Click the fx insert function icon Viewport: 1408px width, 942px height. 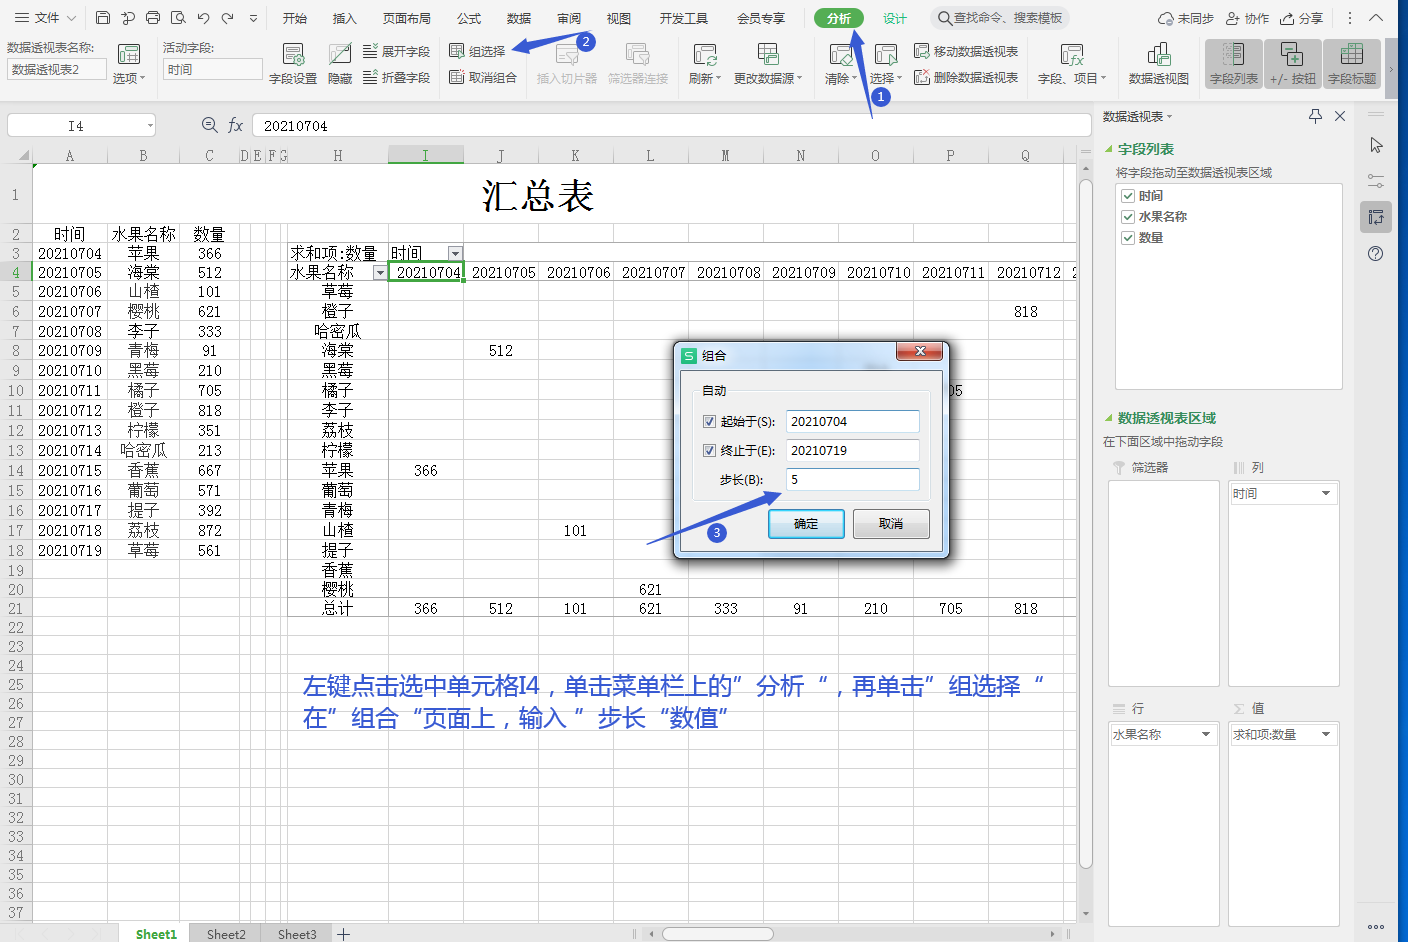[x=236, y=125]
